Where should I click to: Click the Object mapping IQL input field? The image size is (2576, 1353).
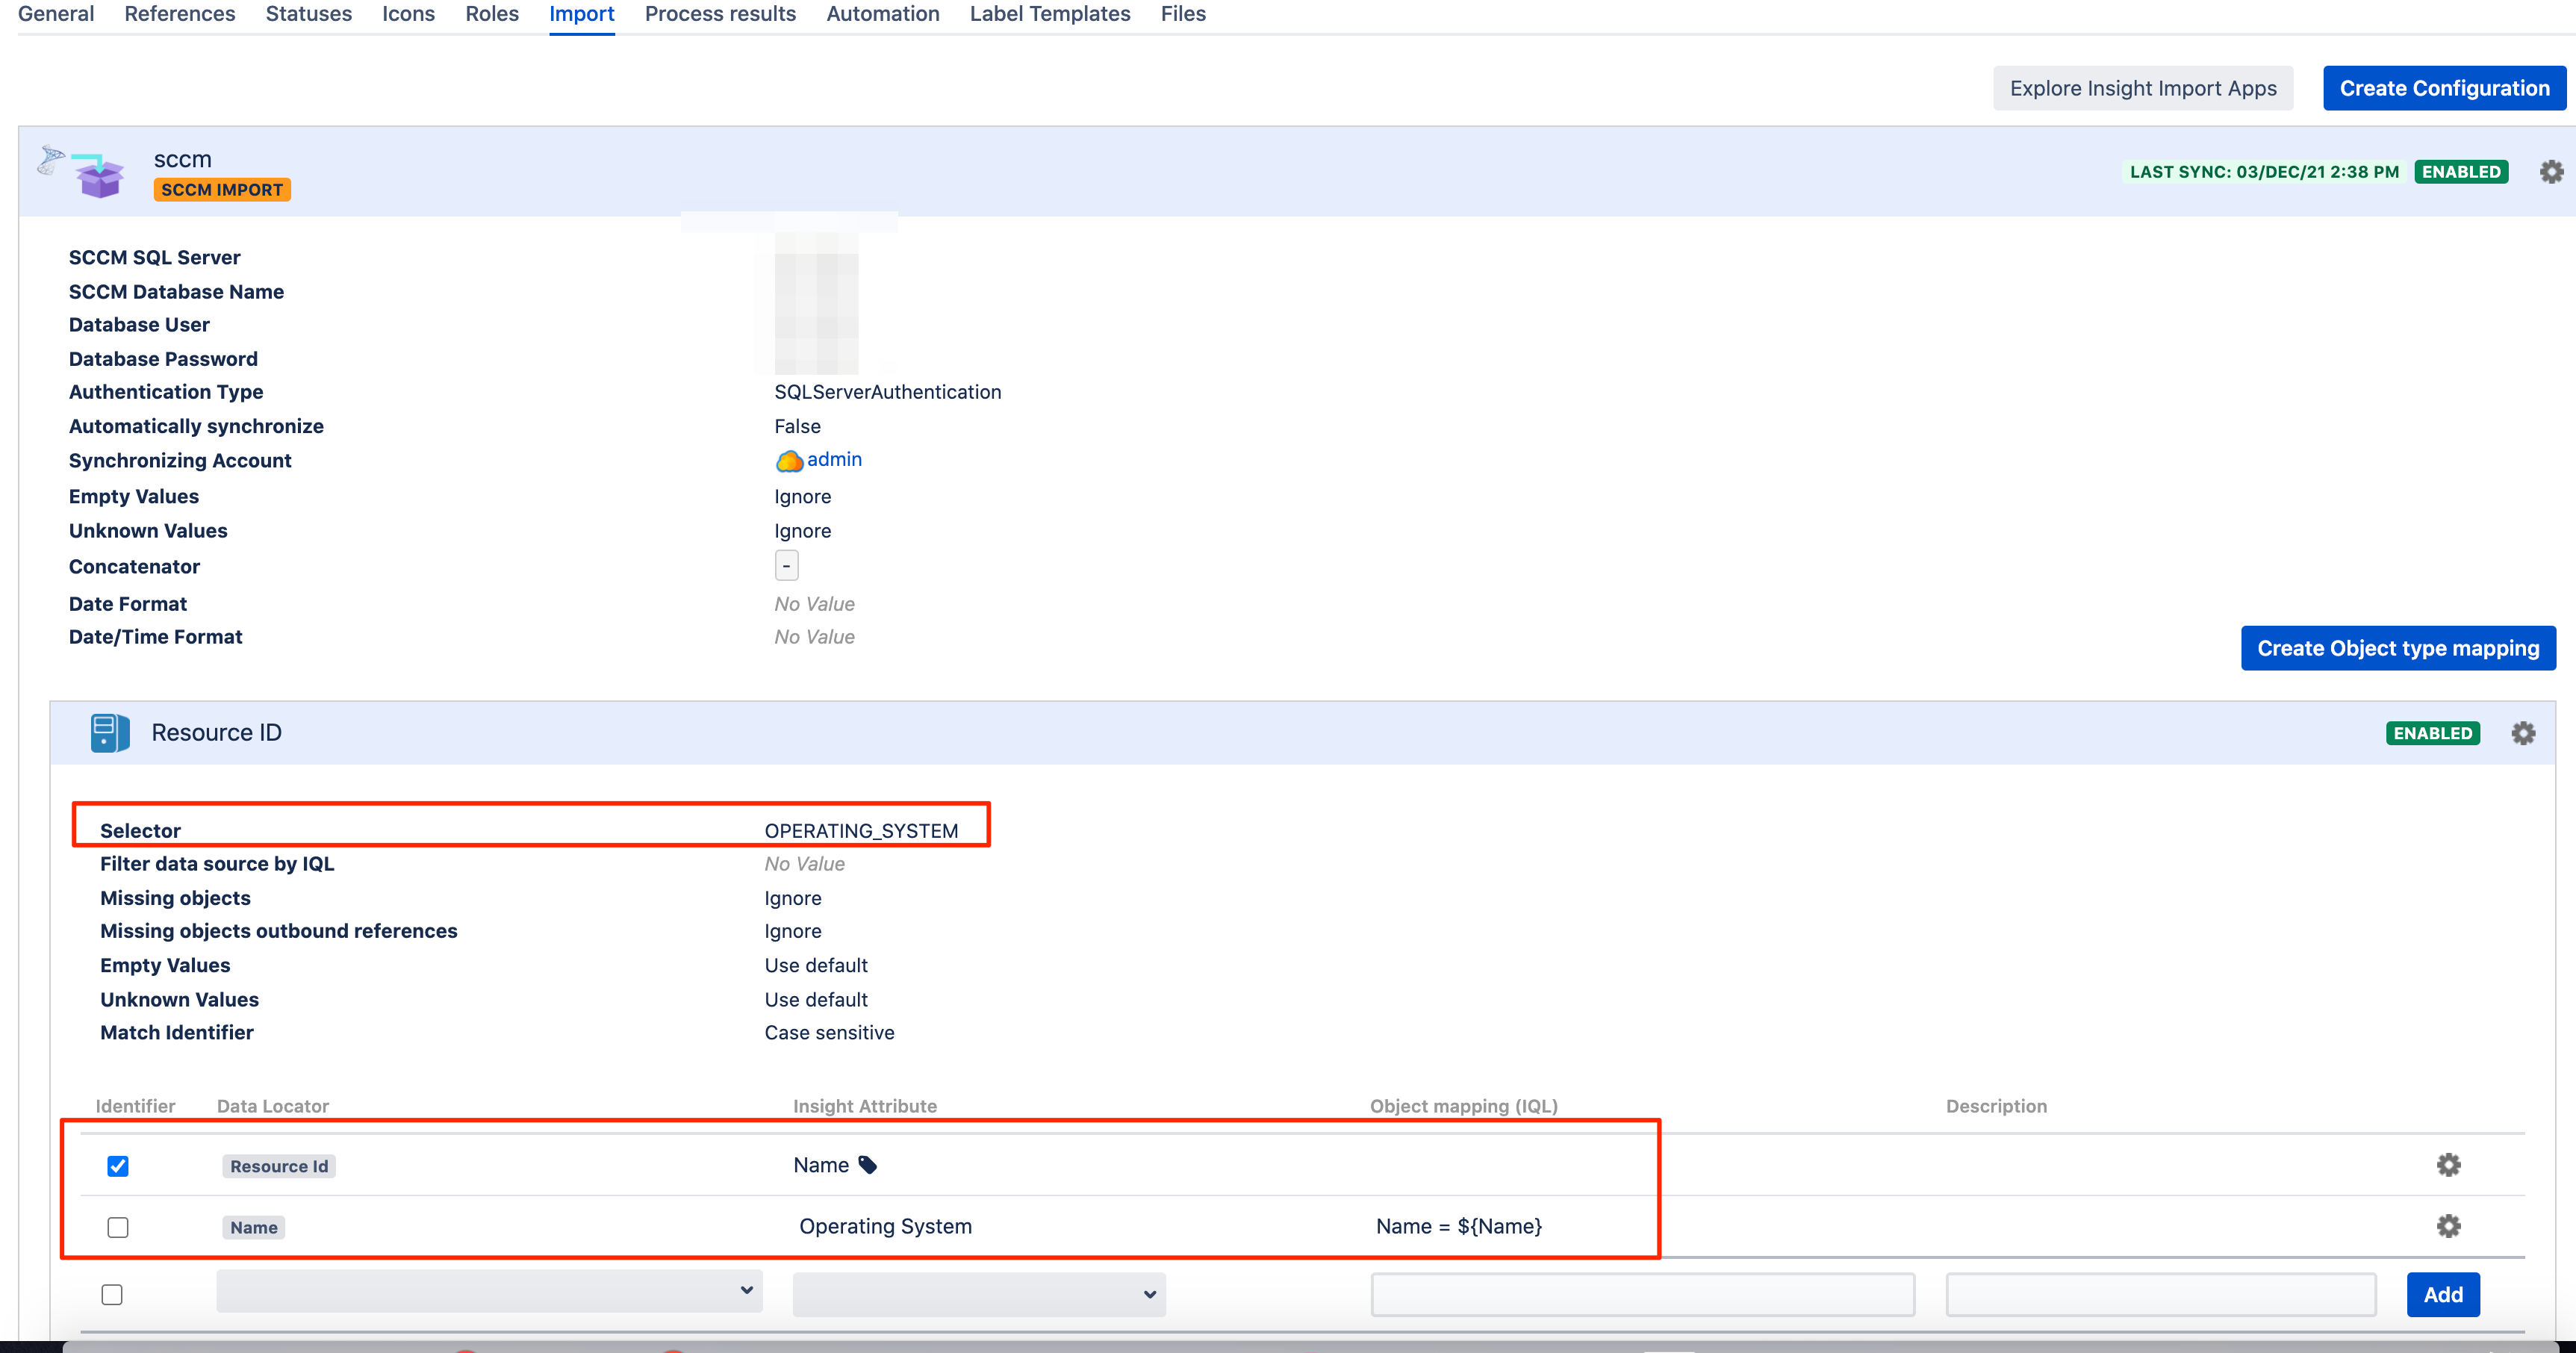click(1642, 1295)
